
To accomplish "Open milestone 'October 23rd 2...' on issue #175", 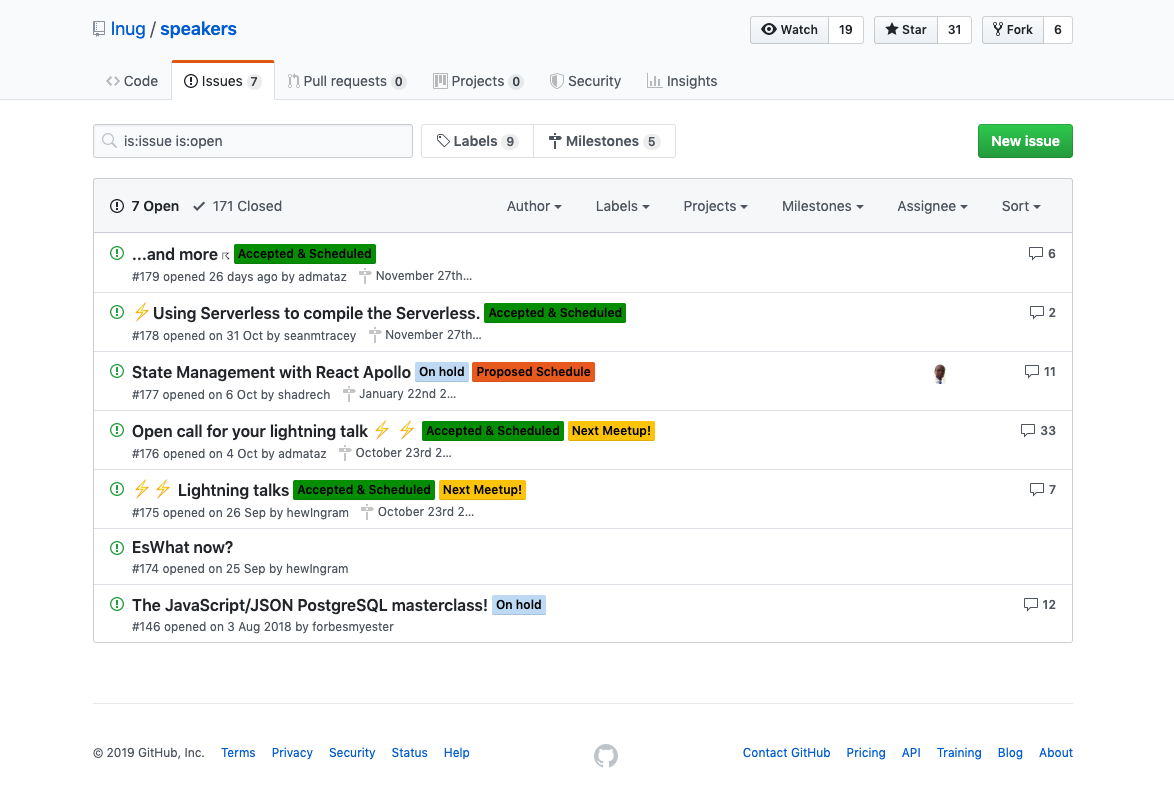I will click(x=418, y=513).
